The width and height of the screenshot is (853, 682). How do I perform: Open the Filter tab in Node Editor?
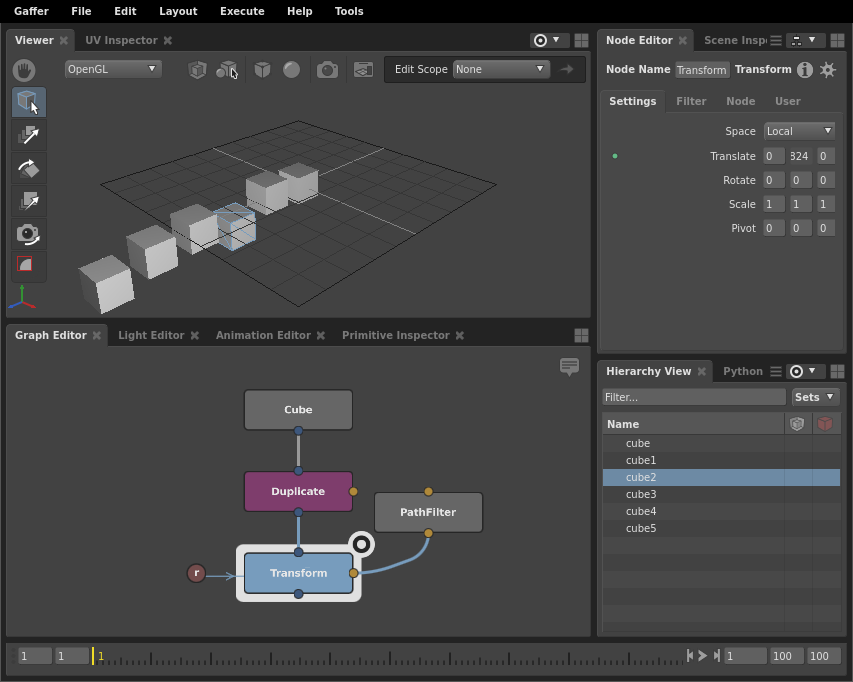(691, 101)
